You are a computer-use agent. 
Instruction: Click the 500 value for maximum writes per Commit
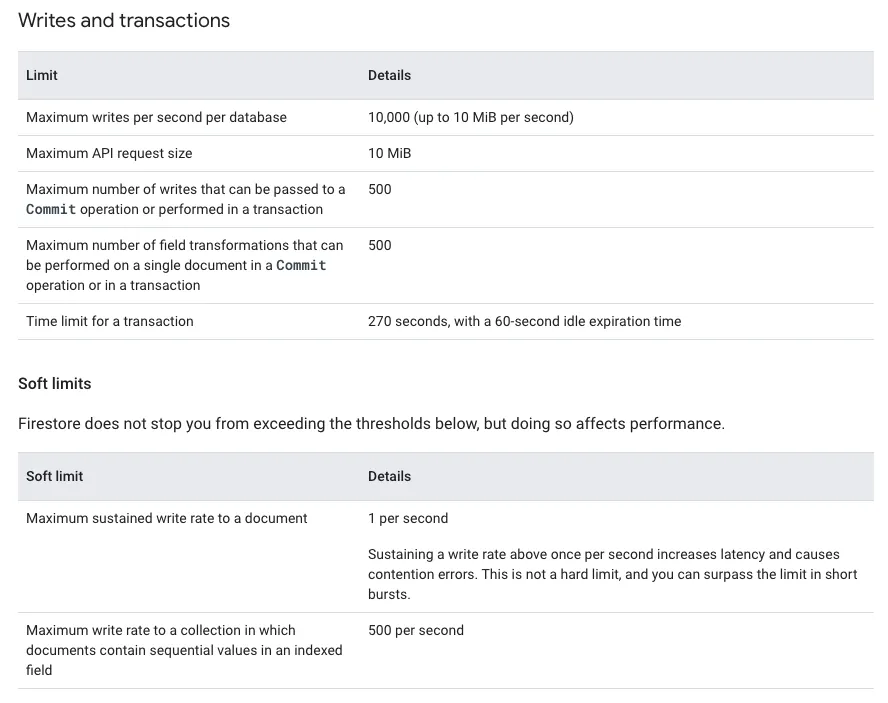(380, 189)
